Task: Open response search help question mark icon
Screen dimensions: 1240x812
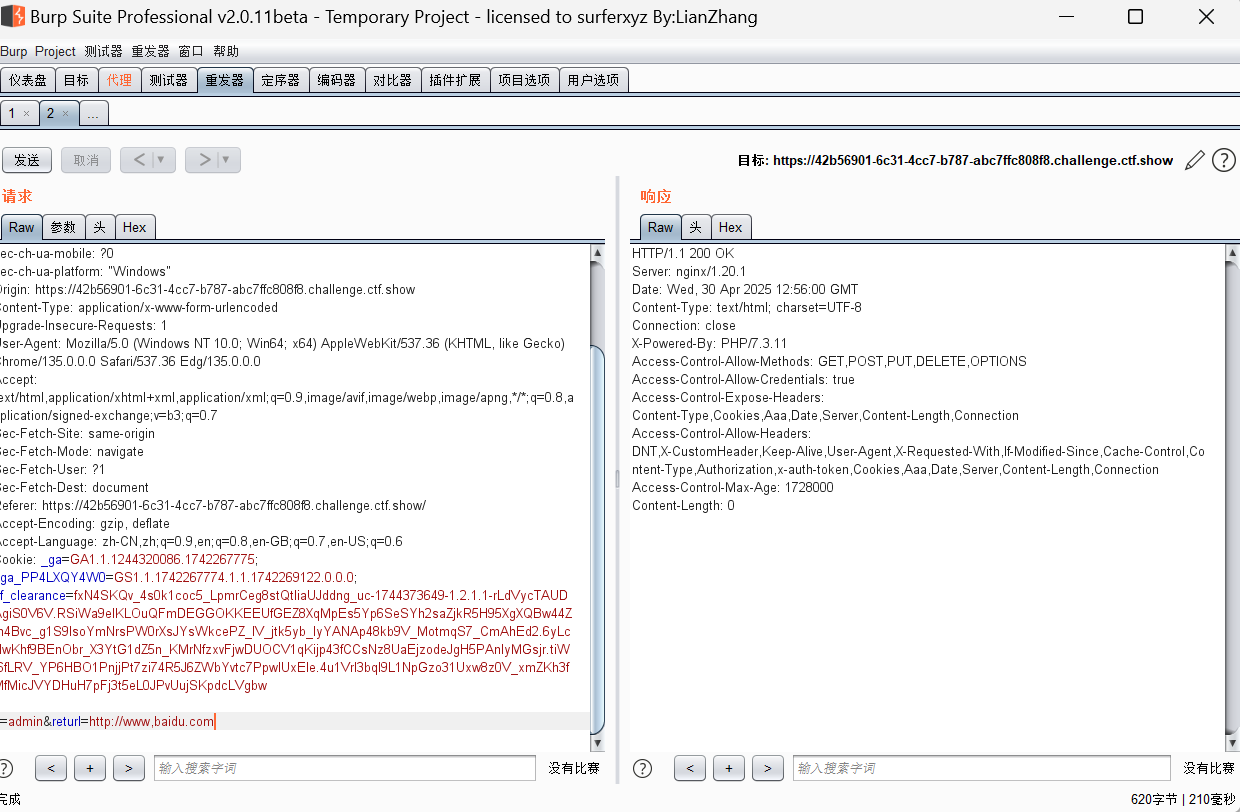Action: [643, 768]
